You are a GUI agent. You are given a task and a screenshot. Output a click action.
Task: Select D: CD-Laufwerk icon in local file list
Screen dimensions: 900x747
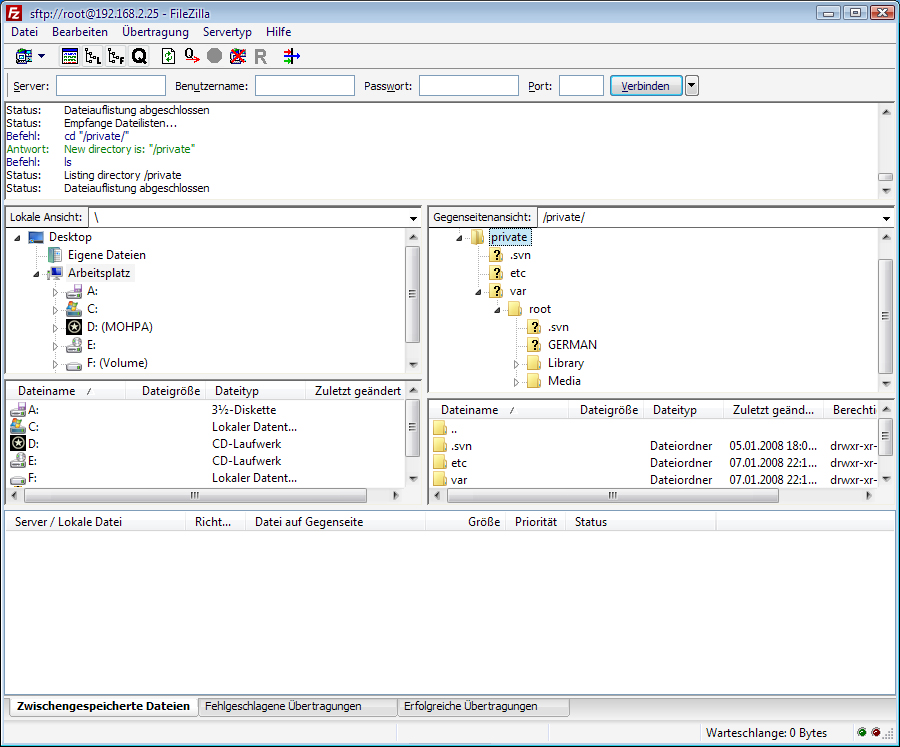coord(18,443)
